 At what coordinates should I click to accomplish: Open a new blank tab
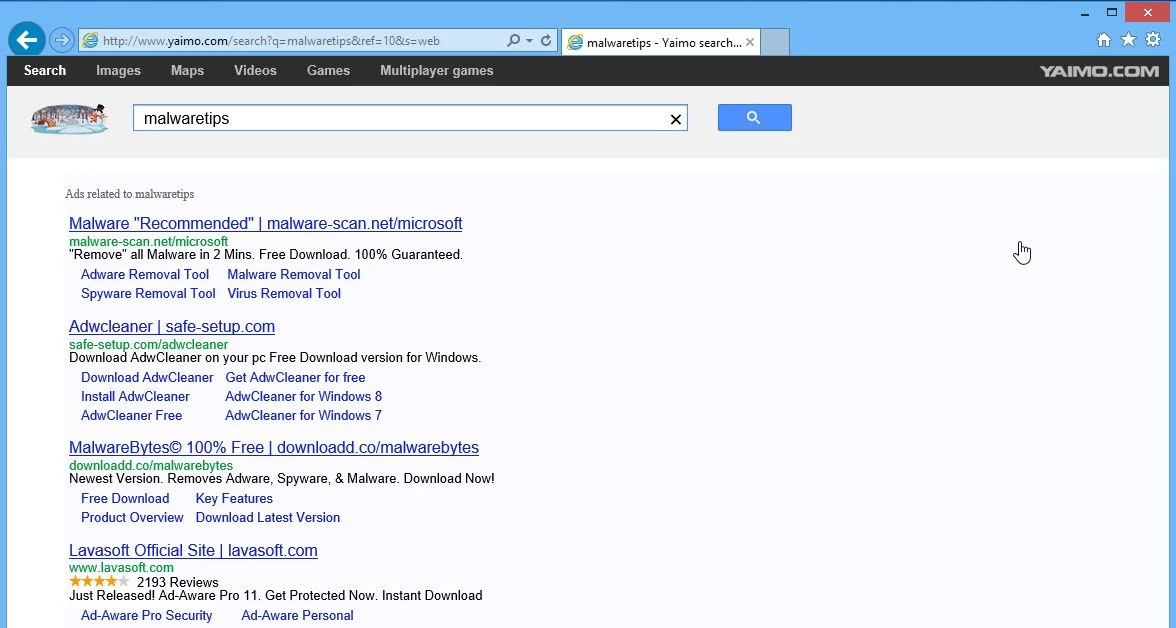coord(775,42)
